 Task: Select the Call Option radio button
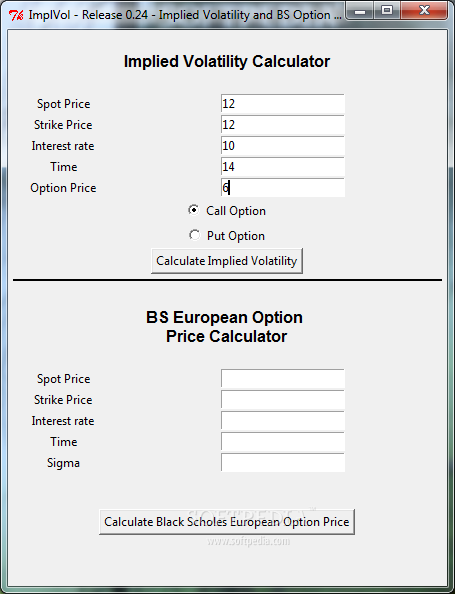click(194, 210)
